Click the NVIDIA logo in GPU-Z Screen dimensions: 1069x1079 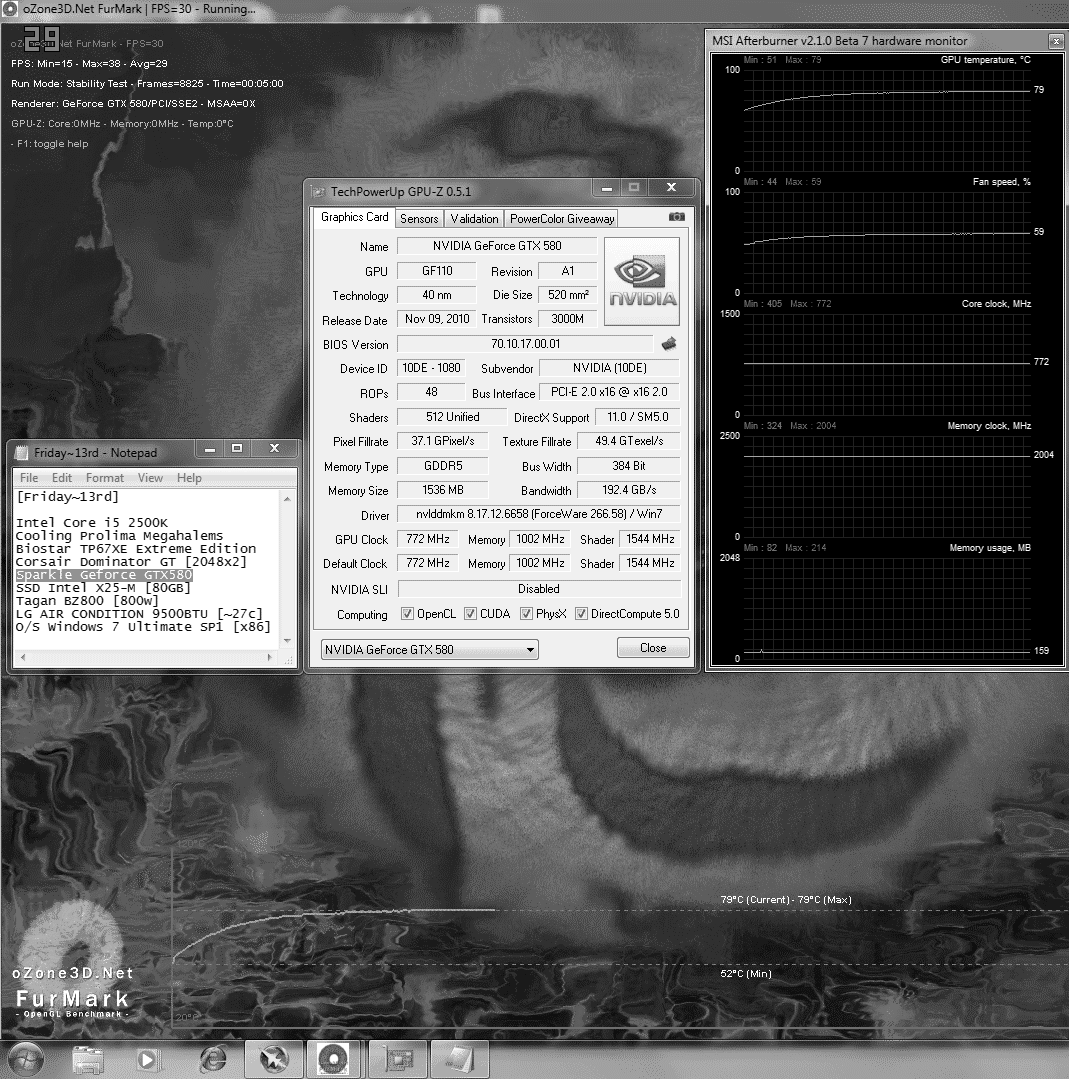pos(642,281)
